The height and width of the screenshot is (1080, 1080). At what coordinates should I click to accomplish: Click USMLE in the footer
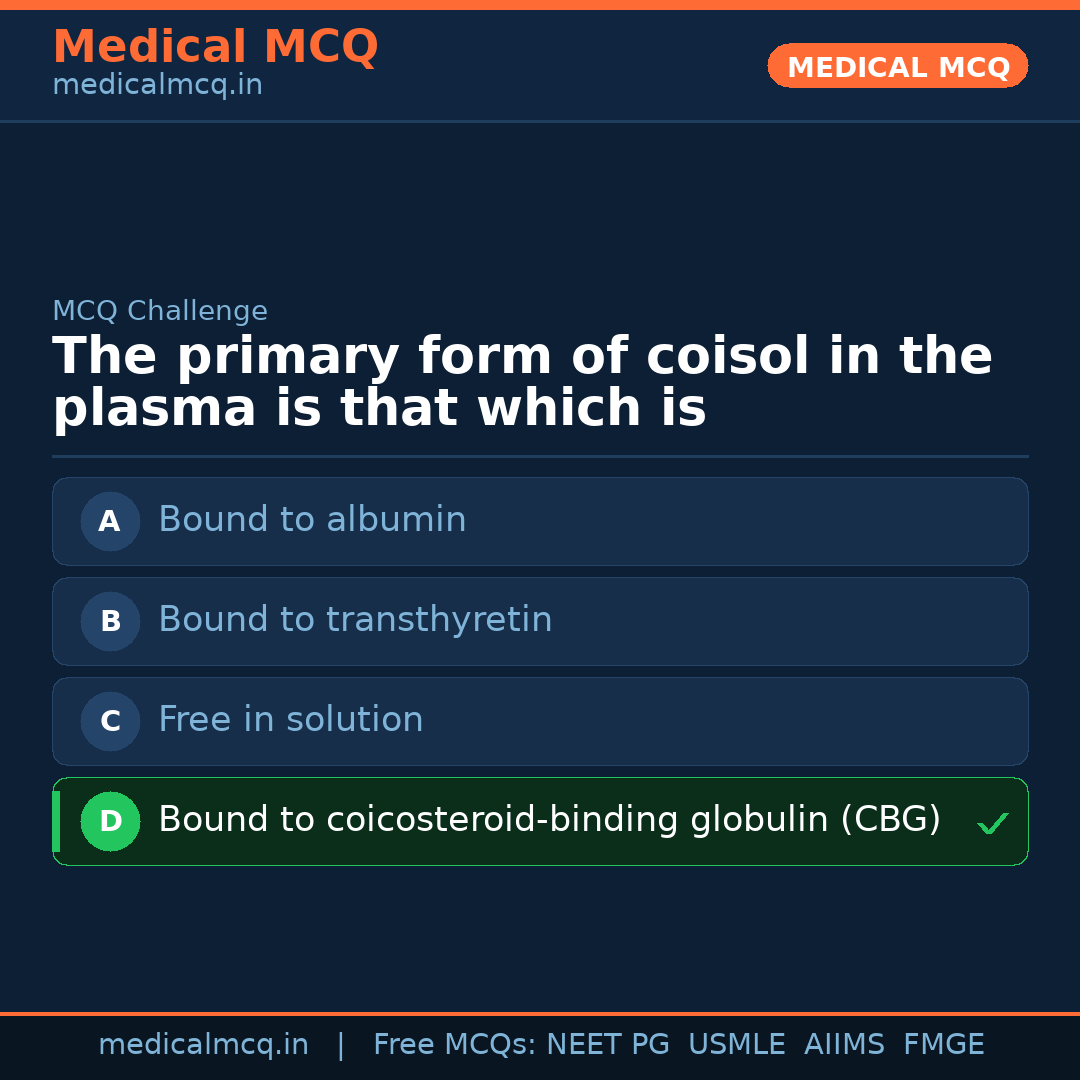[x=736, y=1045]
